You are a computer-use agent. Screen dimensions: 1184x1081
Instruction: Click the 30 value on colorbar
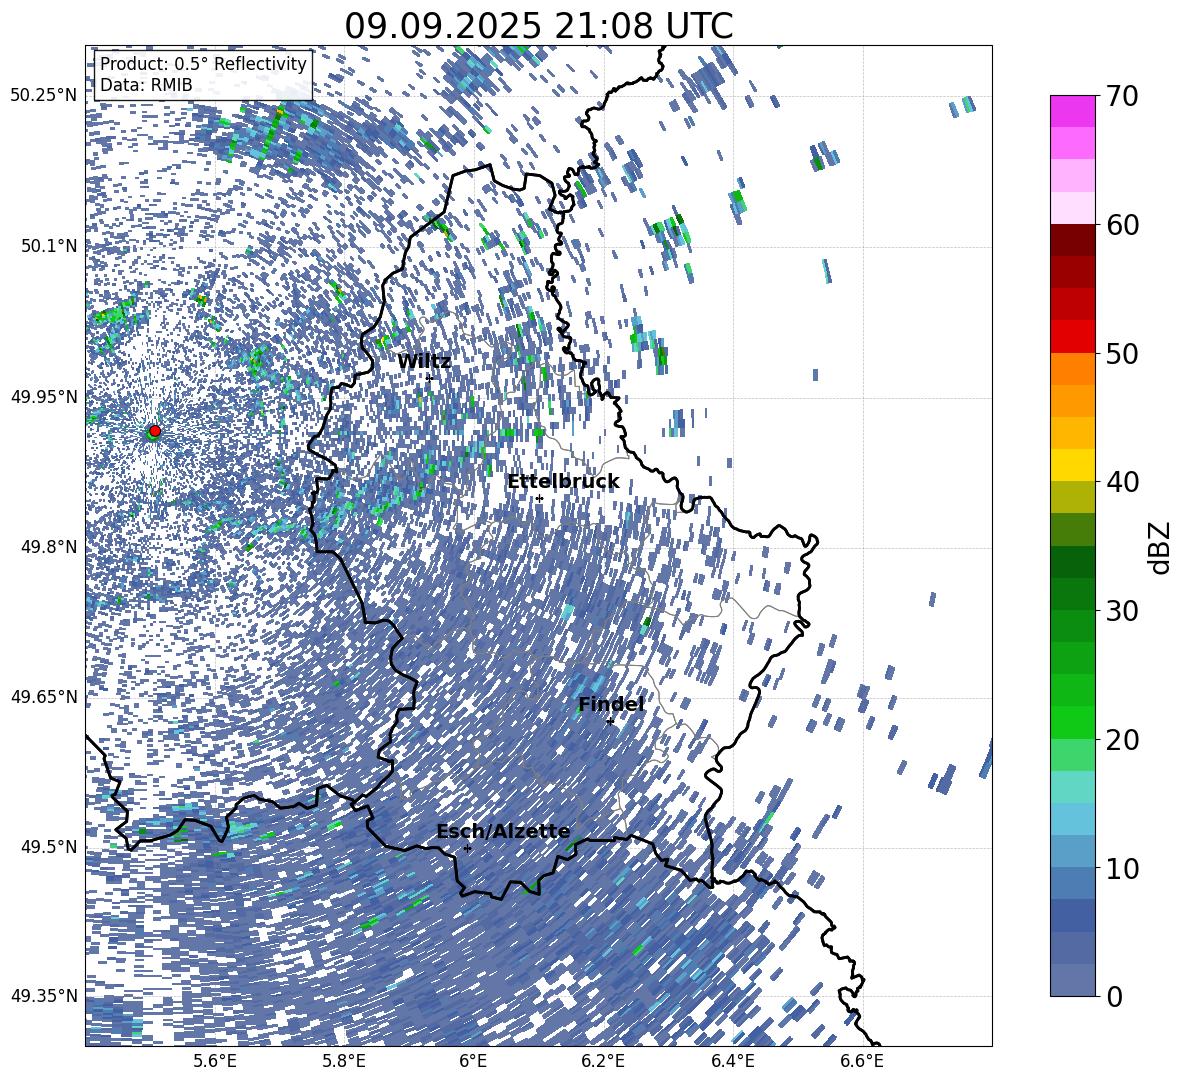coord(1122,611)
